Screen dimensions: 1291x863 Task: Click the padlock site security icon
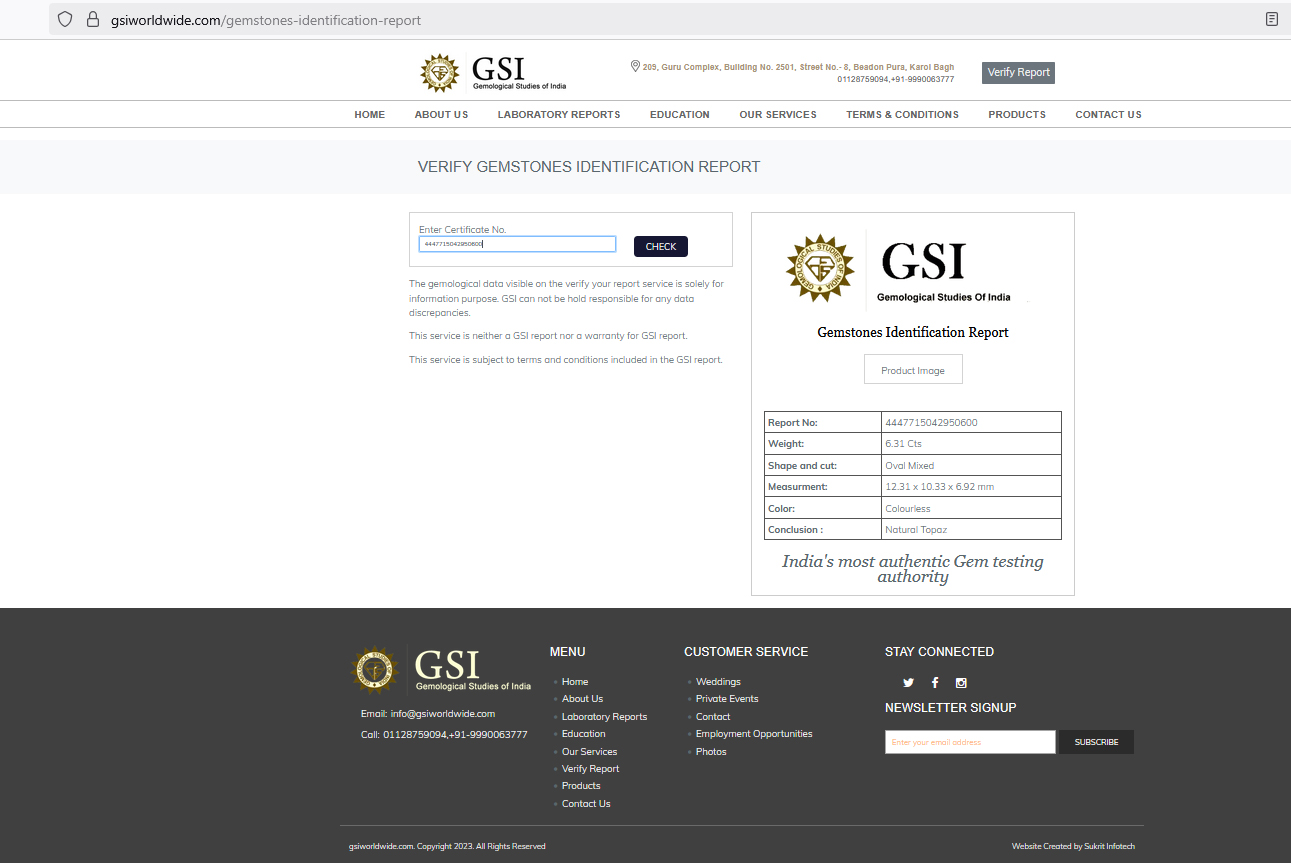click(93, 19)
